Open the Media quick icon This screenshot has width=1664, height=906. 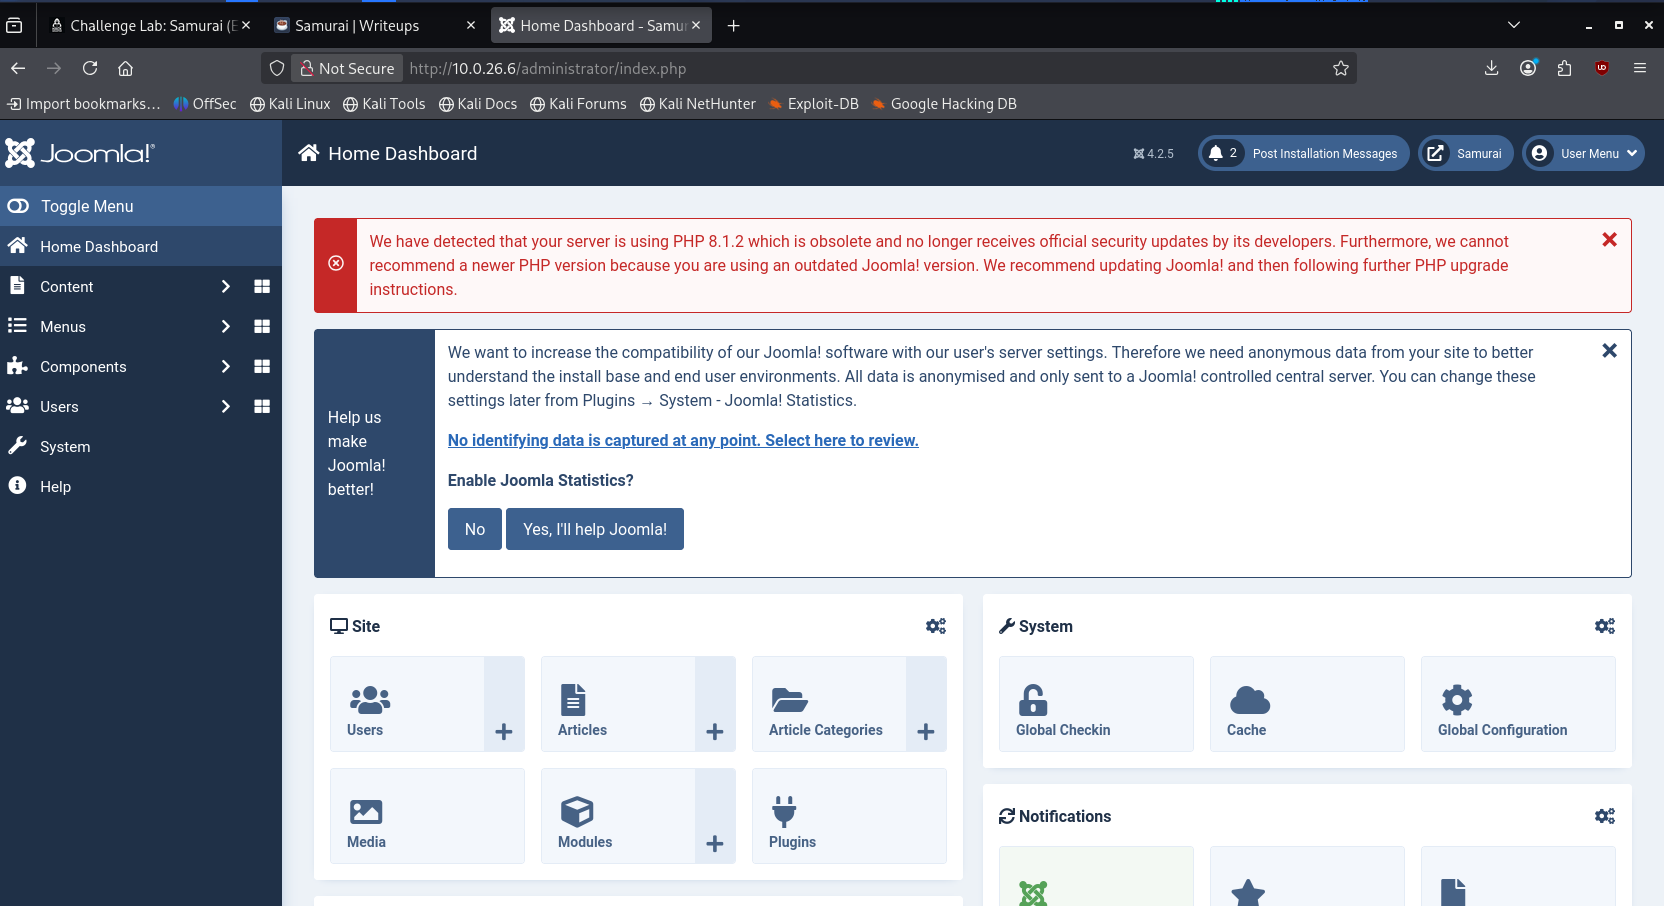427,816
